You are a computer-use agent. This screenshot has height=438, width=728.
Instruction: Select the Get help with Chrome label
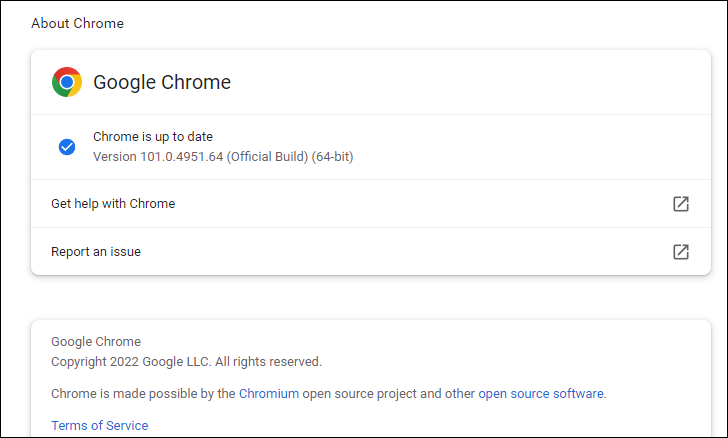tap(113, 204)
